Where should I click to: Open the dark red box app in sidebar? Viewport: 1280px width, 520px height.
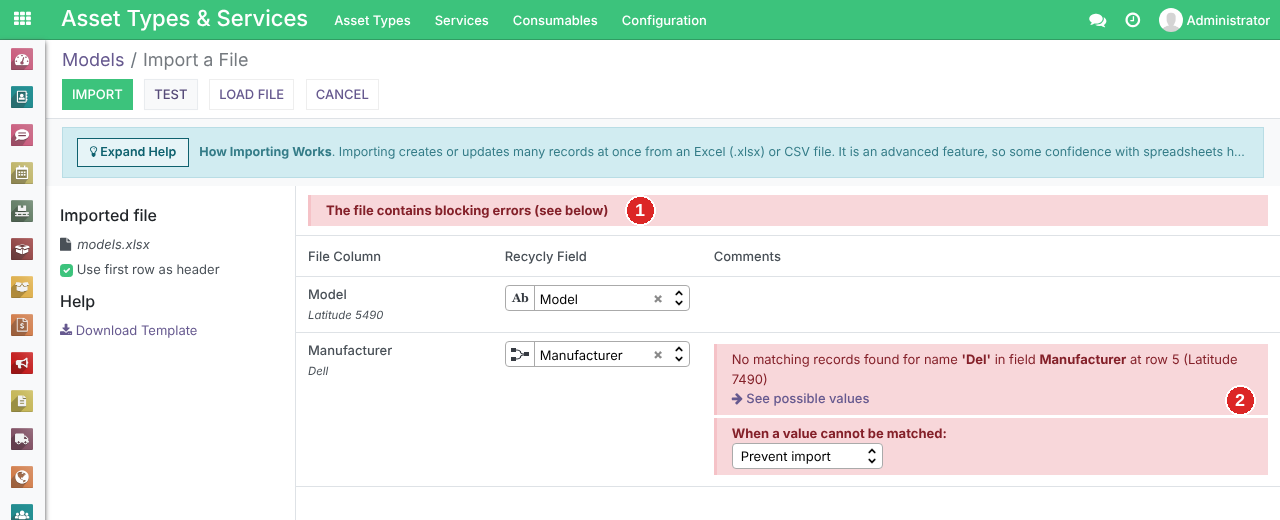point(22,249)
